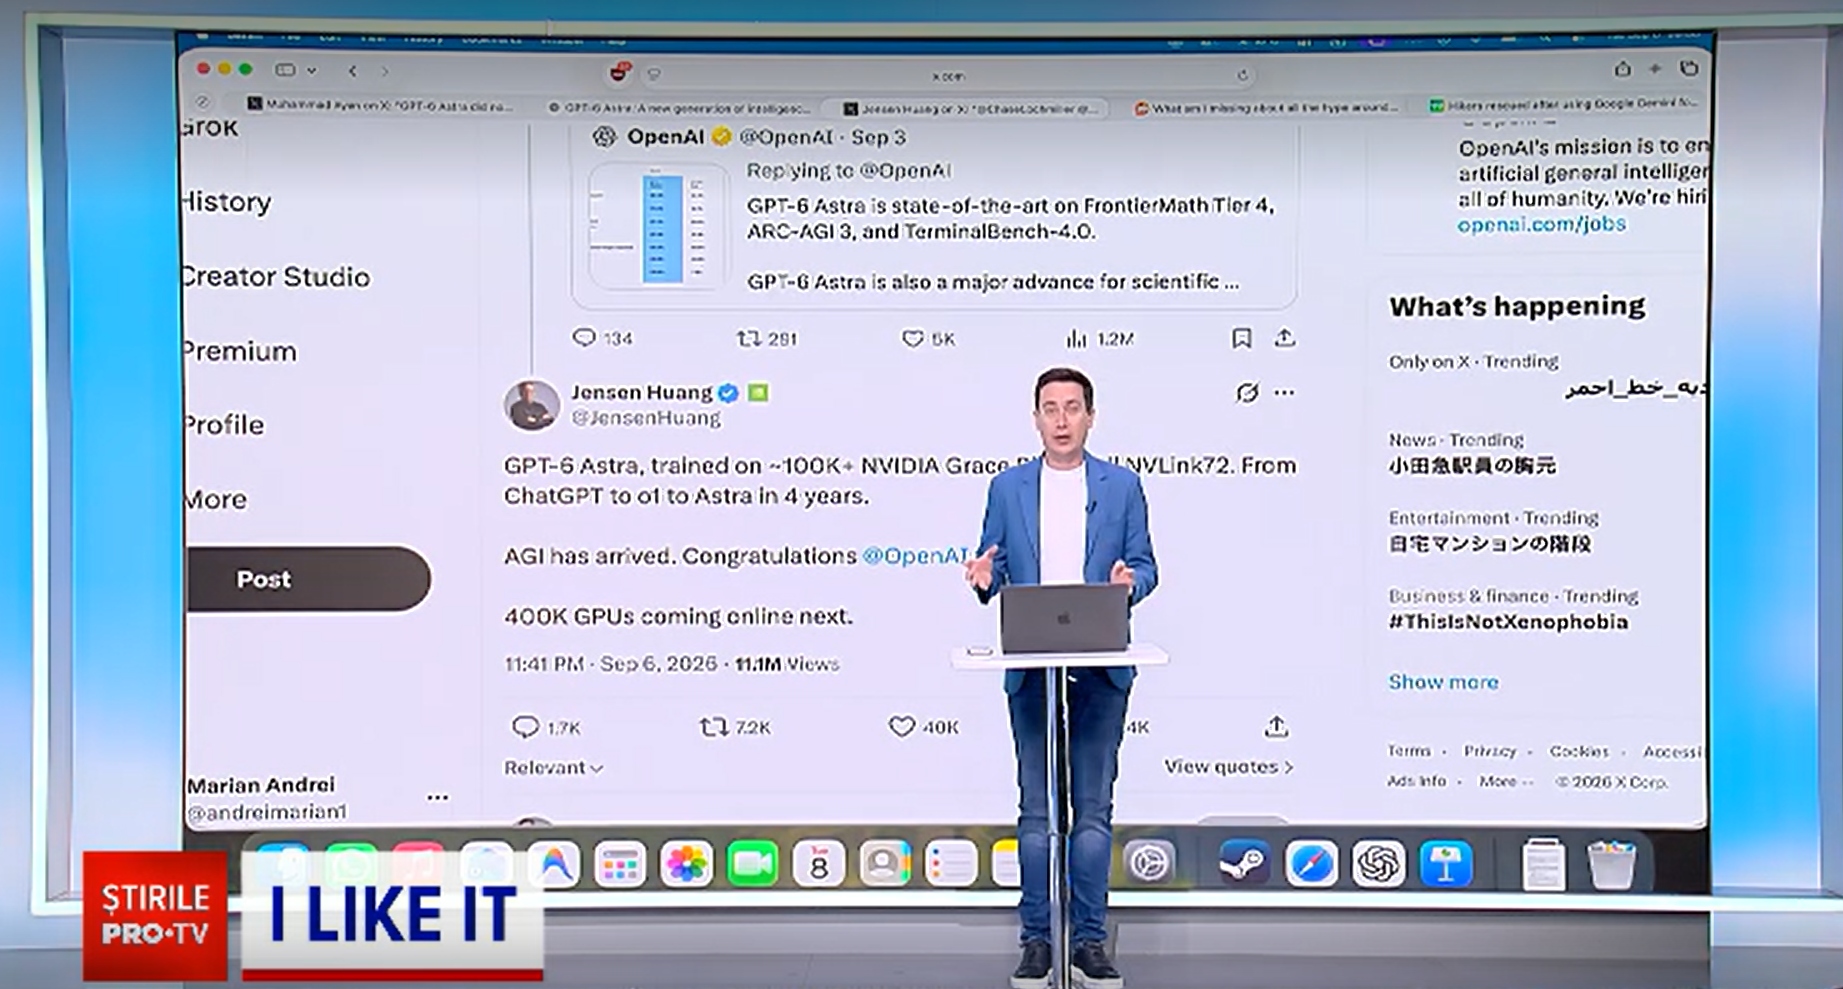View analytics of OpenAI post (1.2M)
This screenshot has width=1843, height=989.
pyautogui.click(x=1099, y=338)
